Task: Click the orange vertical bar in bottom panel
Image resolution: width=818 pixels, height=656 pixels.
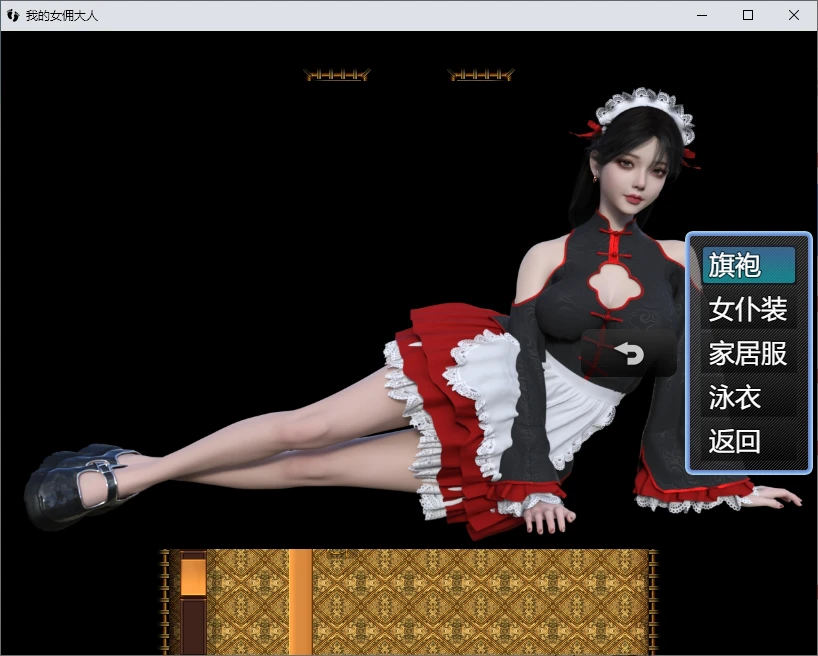Action: (x=300, y=602)
